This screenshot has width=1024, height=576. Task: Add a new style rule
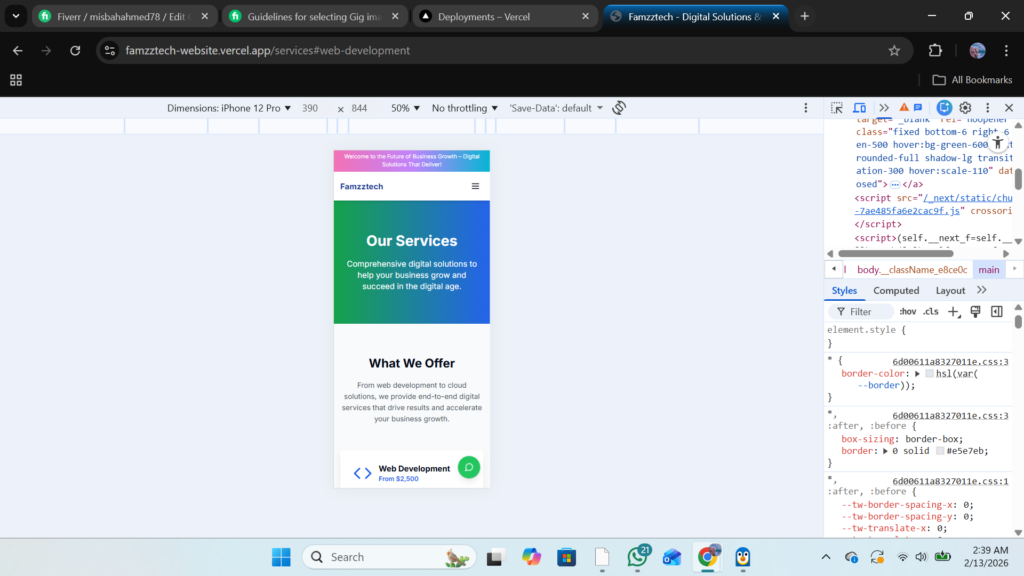point(953,312)
